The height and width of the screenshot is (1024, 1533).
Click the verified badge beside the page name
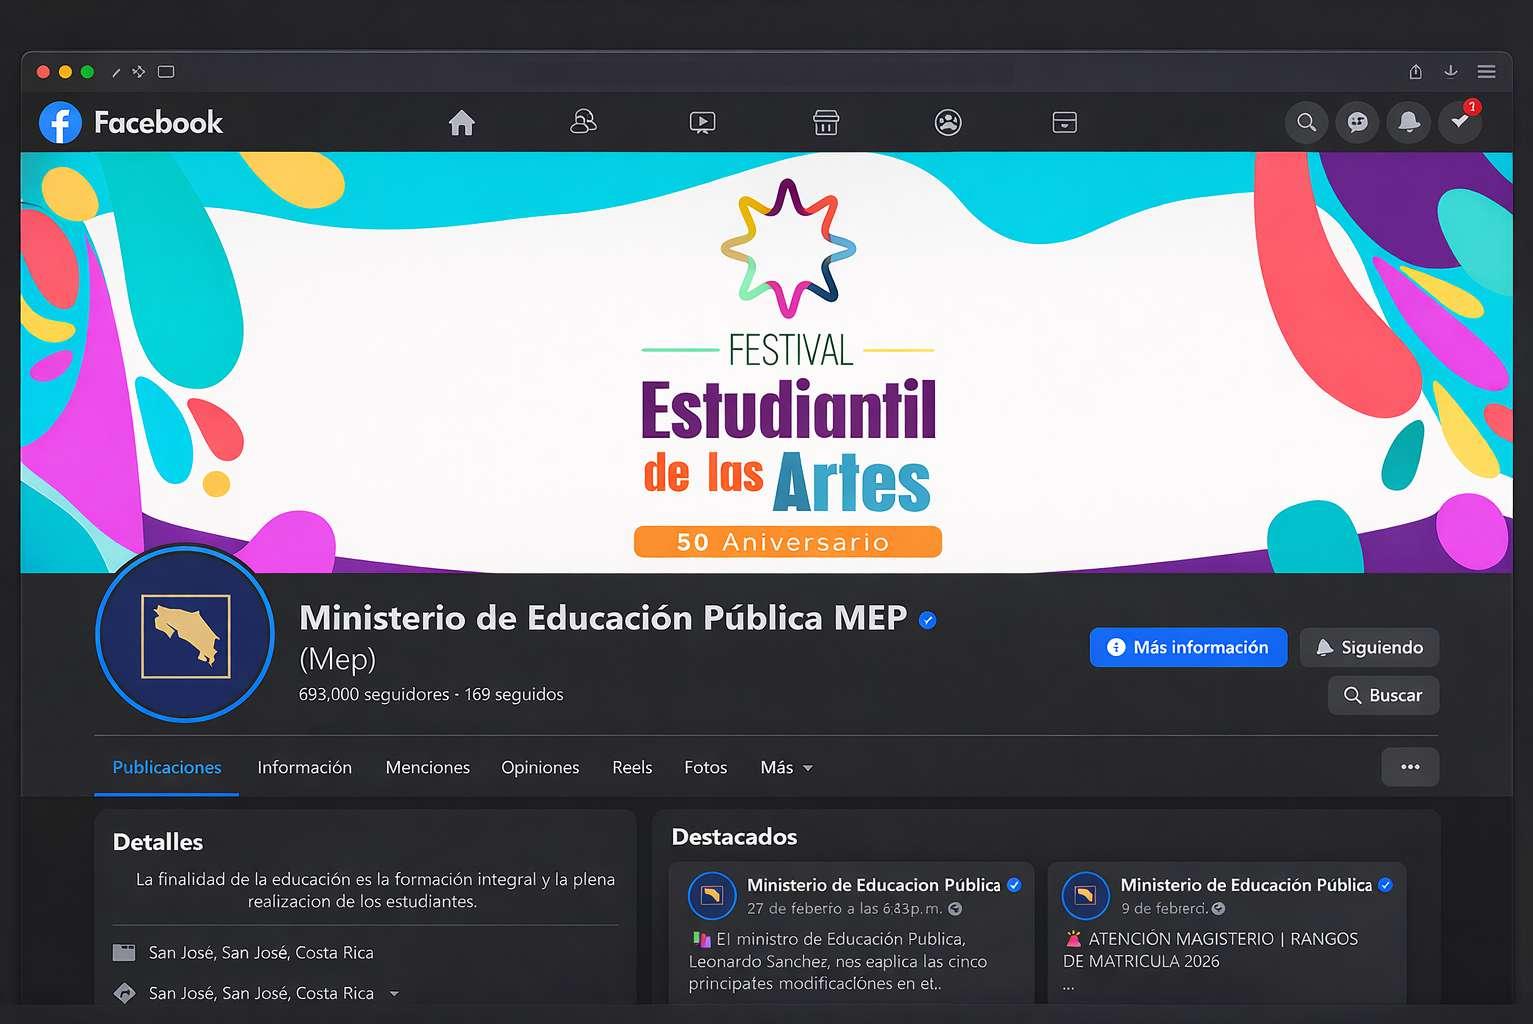pyautogui.click(x=928, y=620)
